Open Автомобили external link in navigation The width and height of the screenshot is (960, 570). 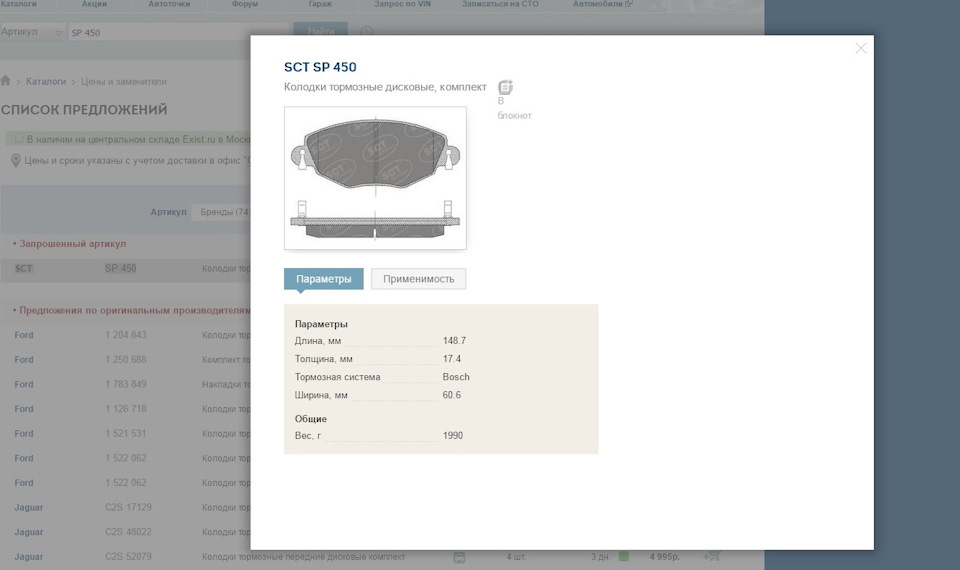click(x=602, y=4)
